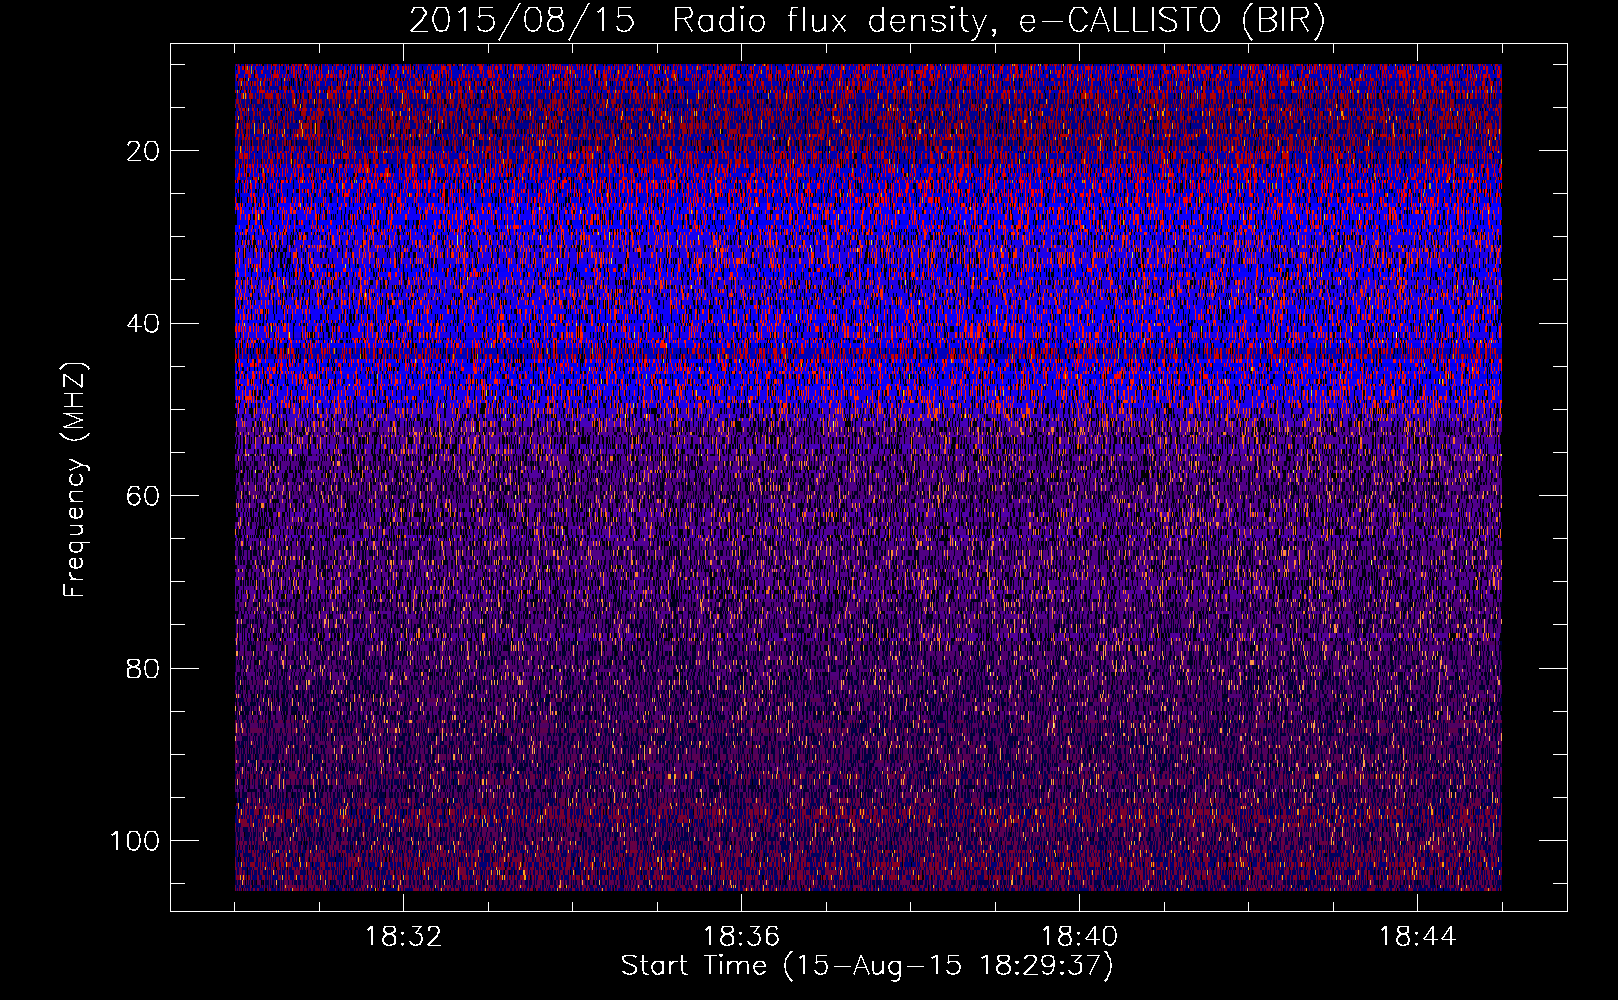
Task: Select the 'Frequency (MHZ)' axis label
Action: (x=75, y=480)
